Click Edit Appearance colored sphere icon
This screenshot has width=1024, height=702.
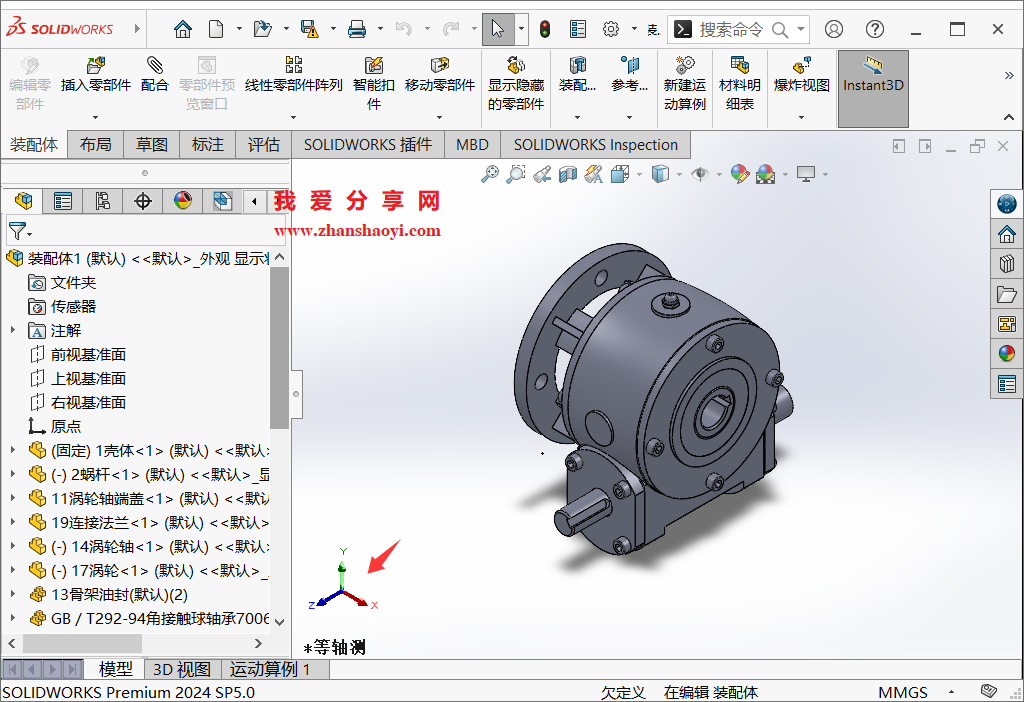(x=739, y=174)
